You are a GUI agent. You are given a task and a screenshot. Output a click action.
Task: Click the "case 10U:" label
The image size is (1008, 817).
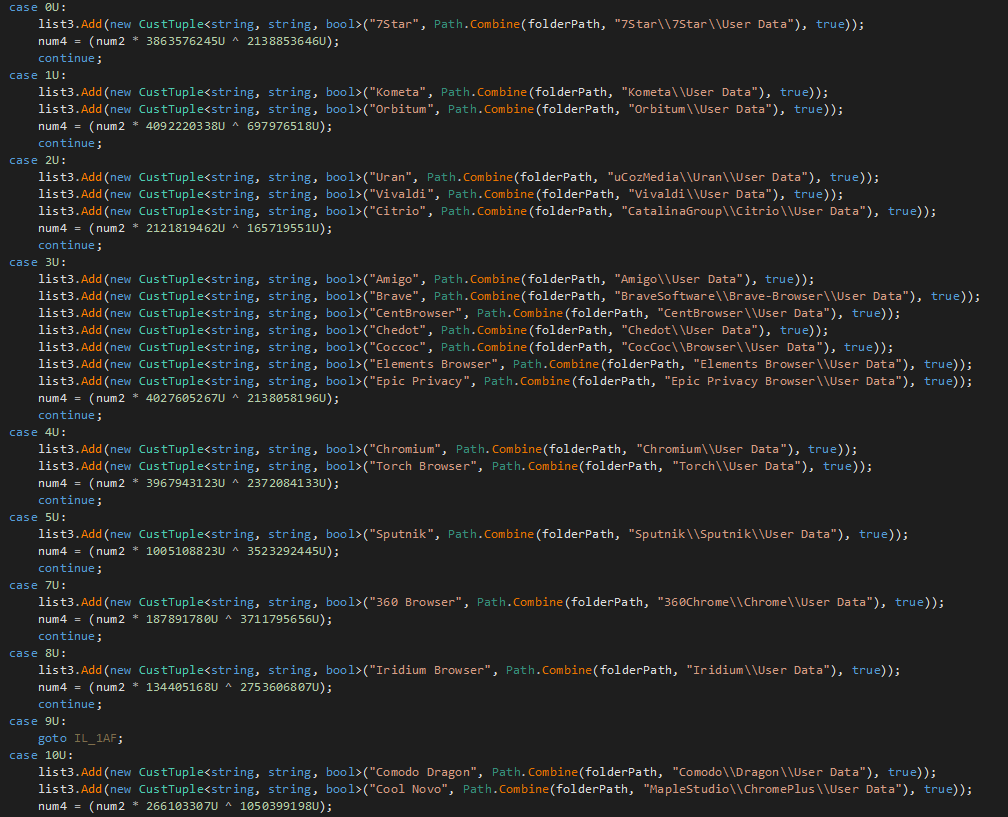41,756
